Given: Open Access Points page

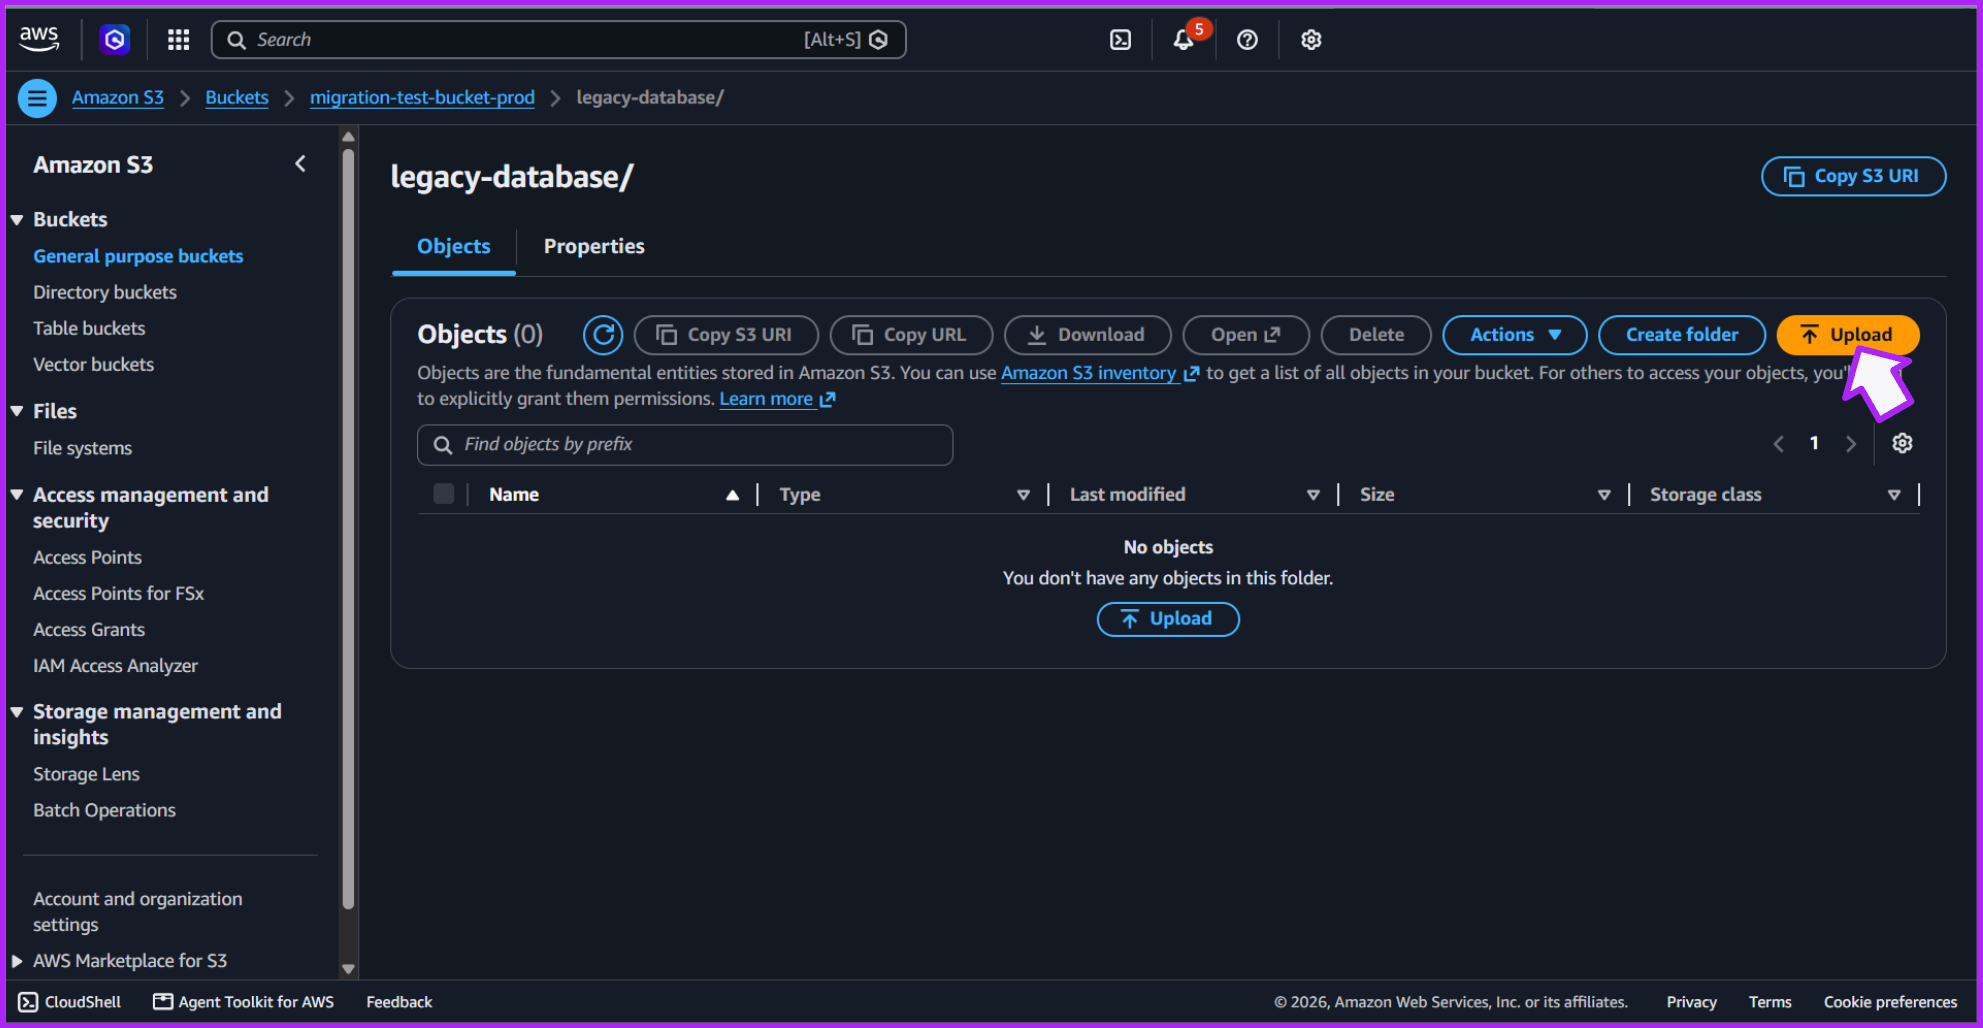Looking at the screenshot, I should click(x=88, y=557).
